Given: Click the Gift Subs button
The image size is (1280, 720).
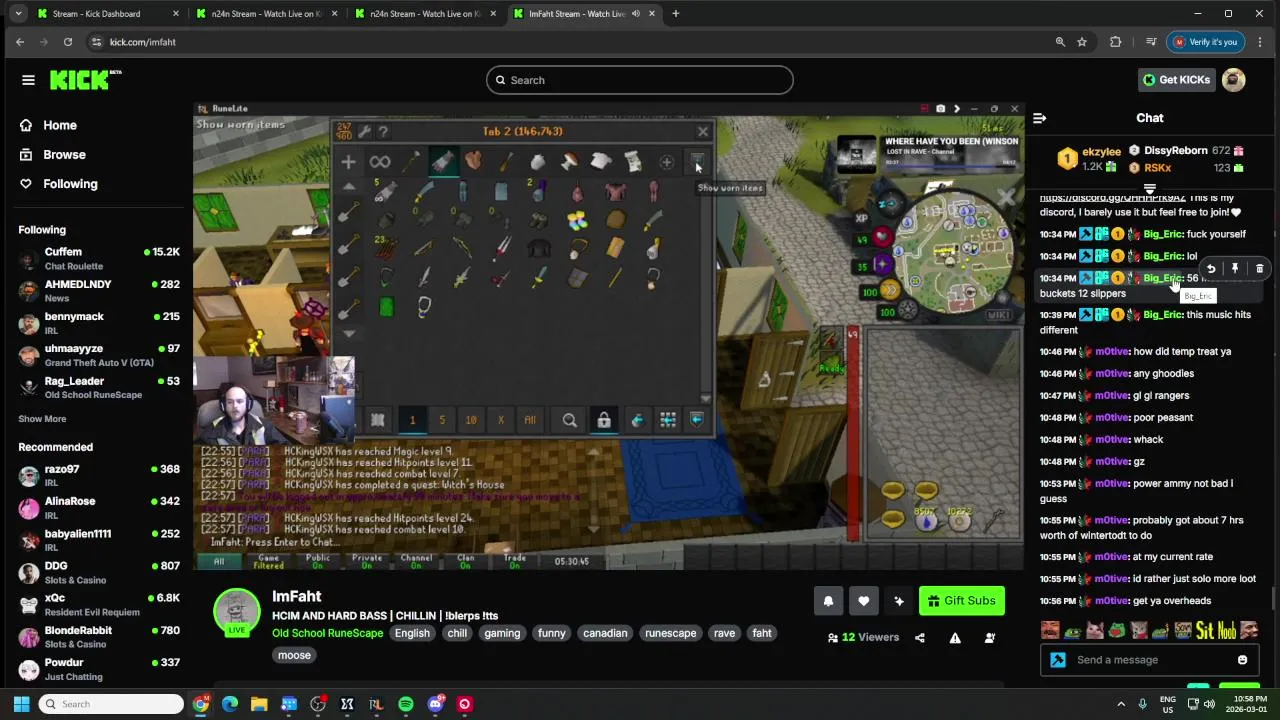Looking at the screenshot, I should 961,601.
